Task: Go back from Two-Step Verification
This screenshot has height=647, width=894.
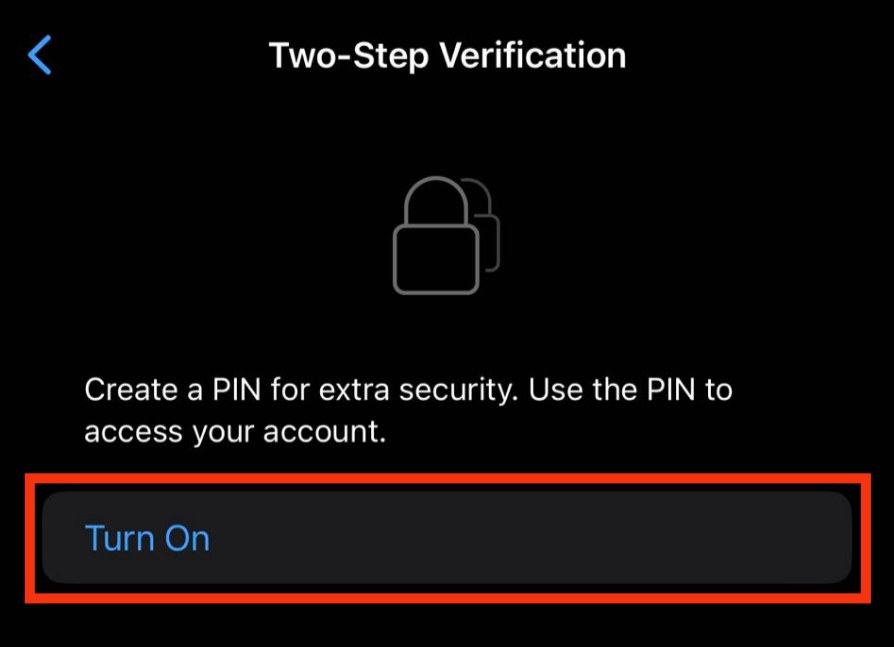Action: pyautogui.click(x=39, y=55)
